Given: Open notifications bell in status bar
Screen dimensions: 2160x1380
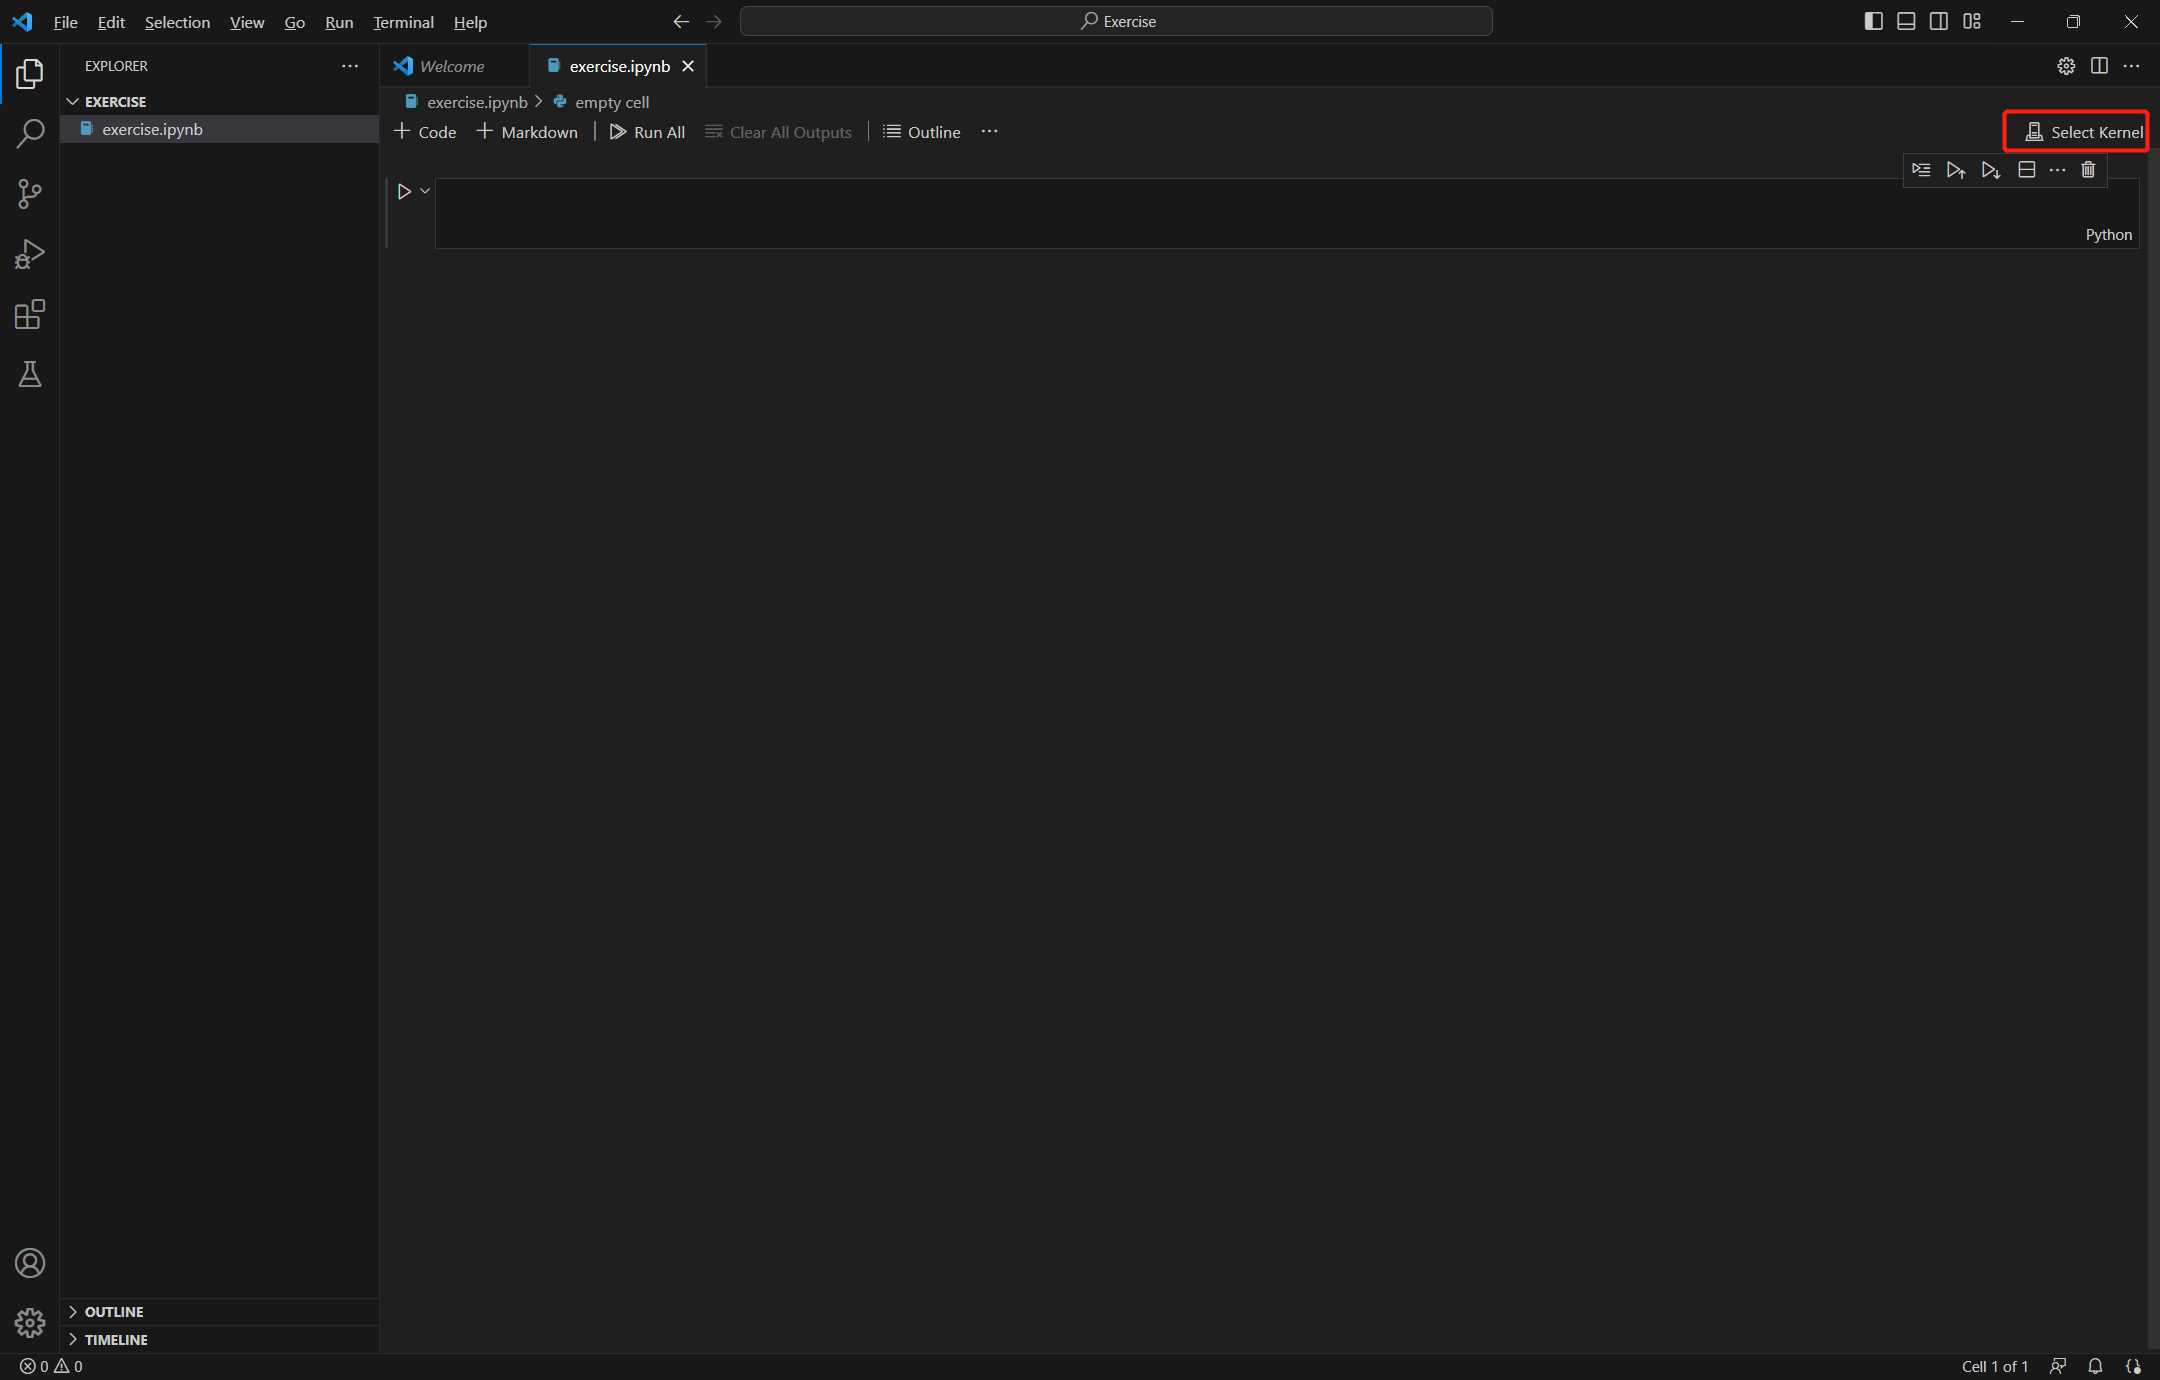Looking at the screenshot, I should click(2095, 1366).
